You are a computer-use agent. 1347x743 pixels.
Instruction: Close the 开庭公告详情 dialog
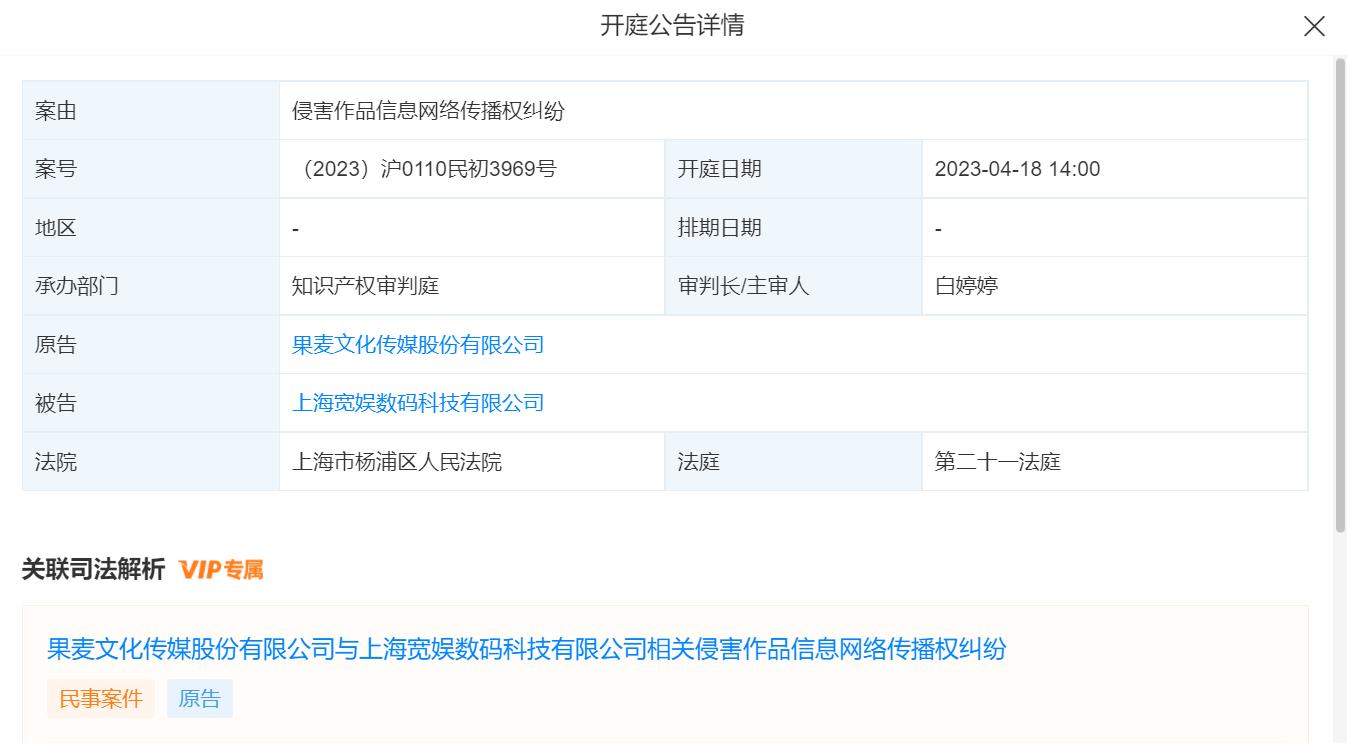pos(1314,27)
